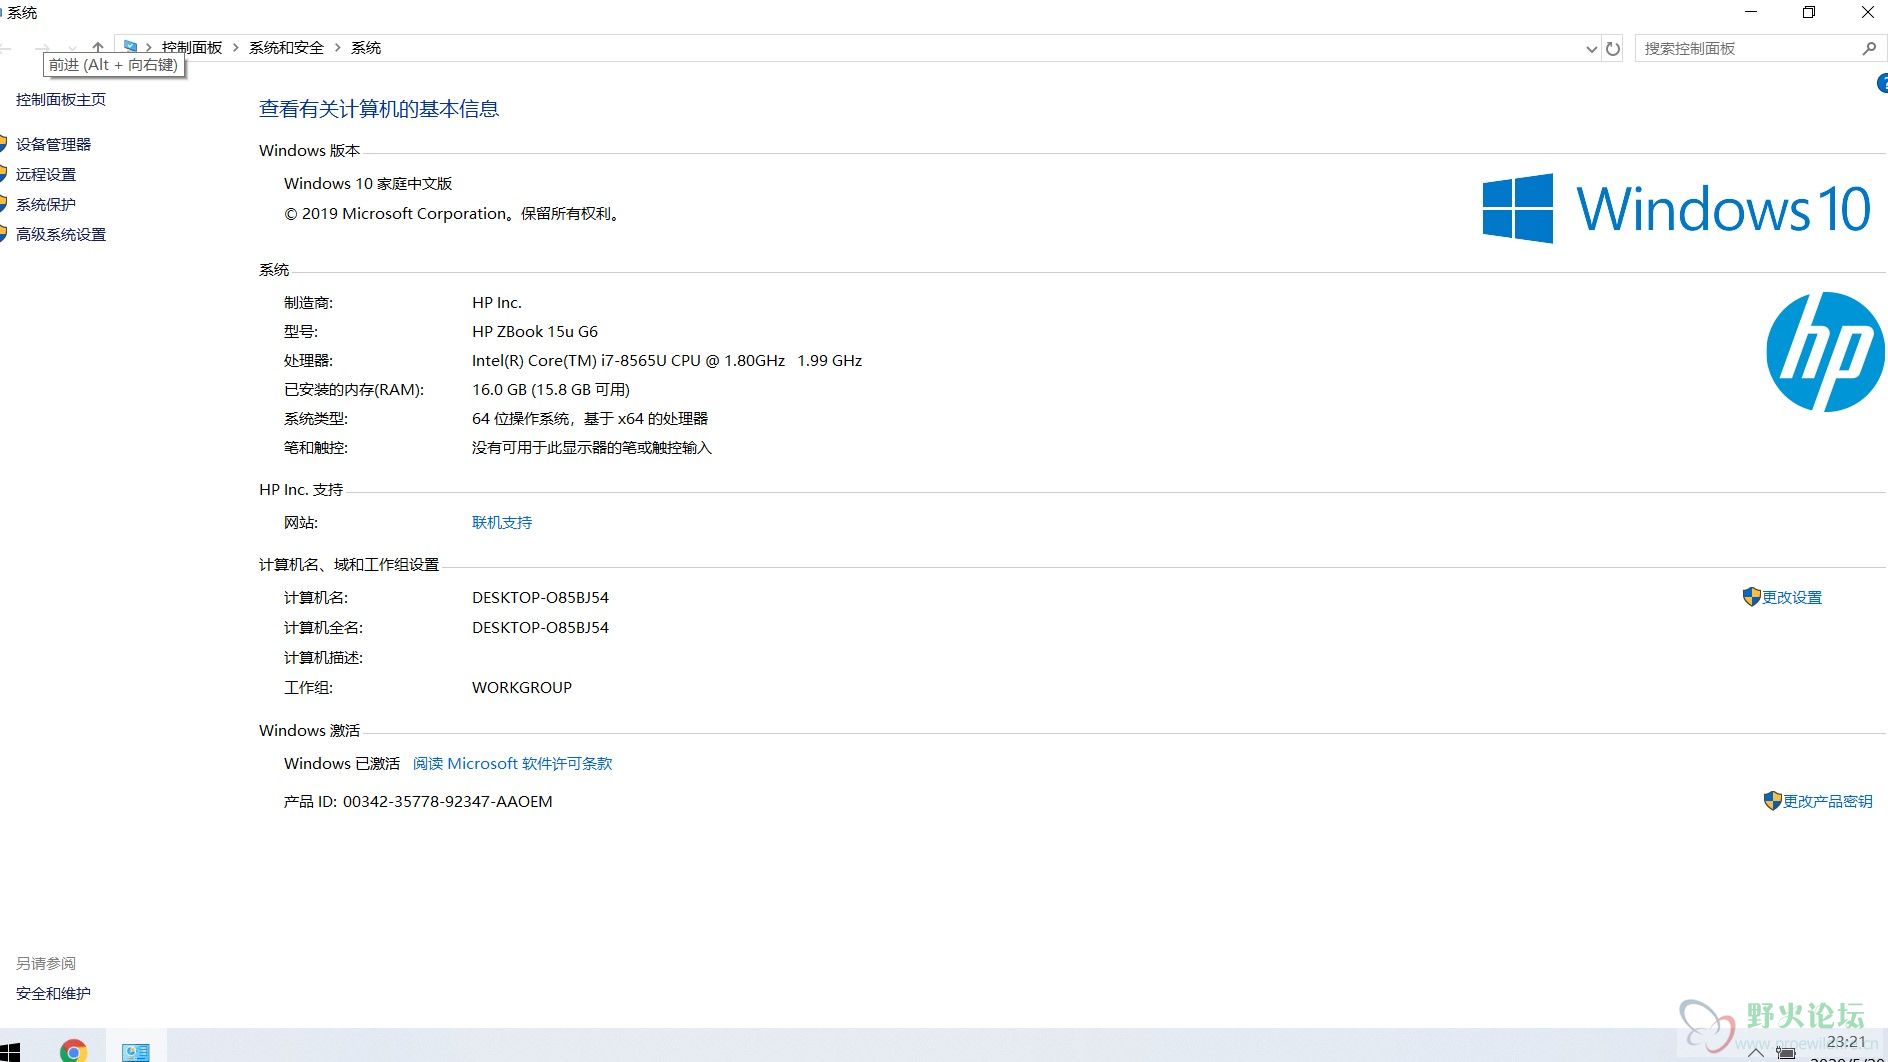Screen dimensions: 1888x1062
Task: Navigate to 系统和安全 breadcrumb
Action: [x=286, y=47]
